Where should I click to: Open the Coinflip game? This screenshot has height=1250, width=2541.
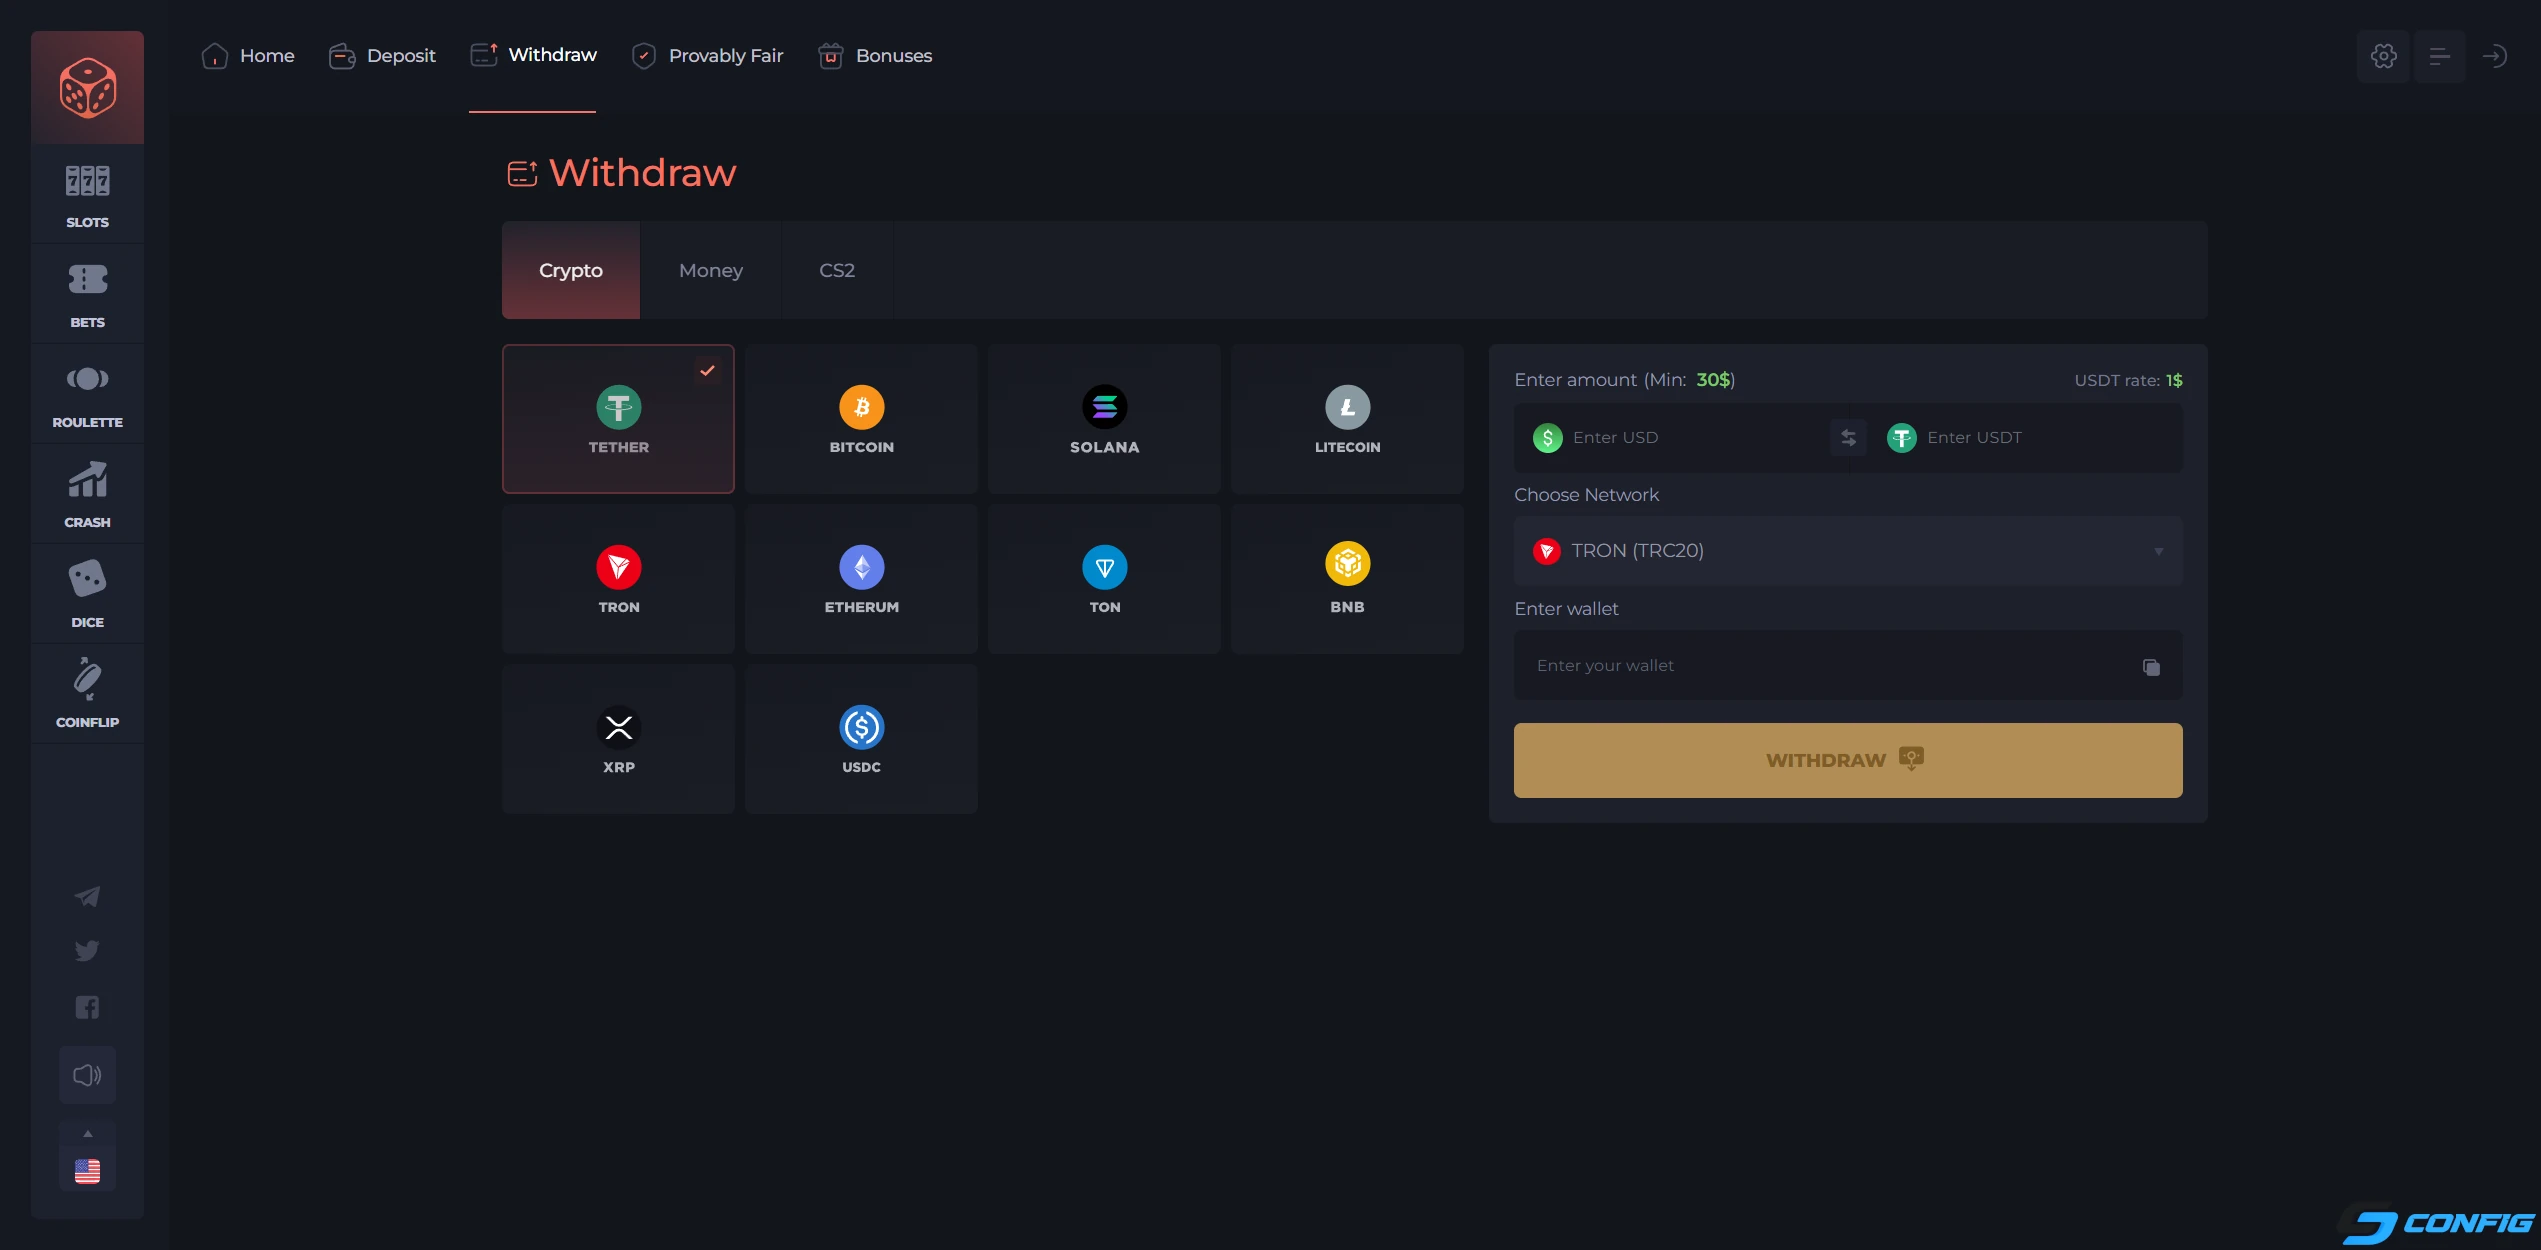pos(87,692)
